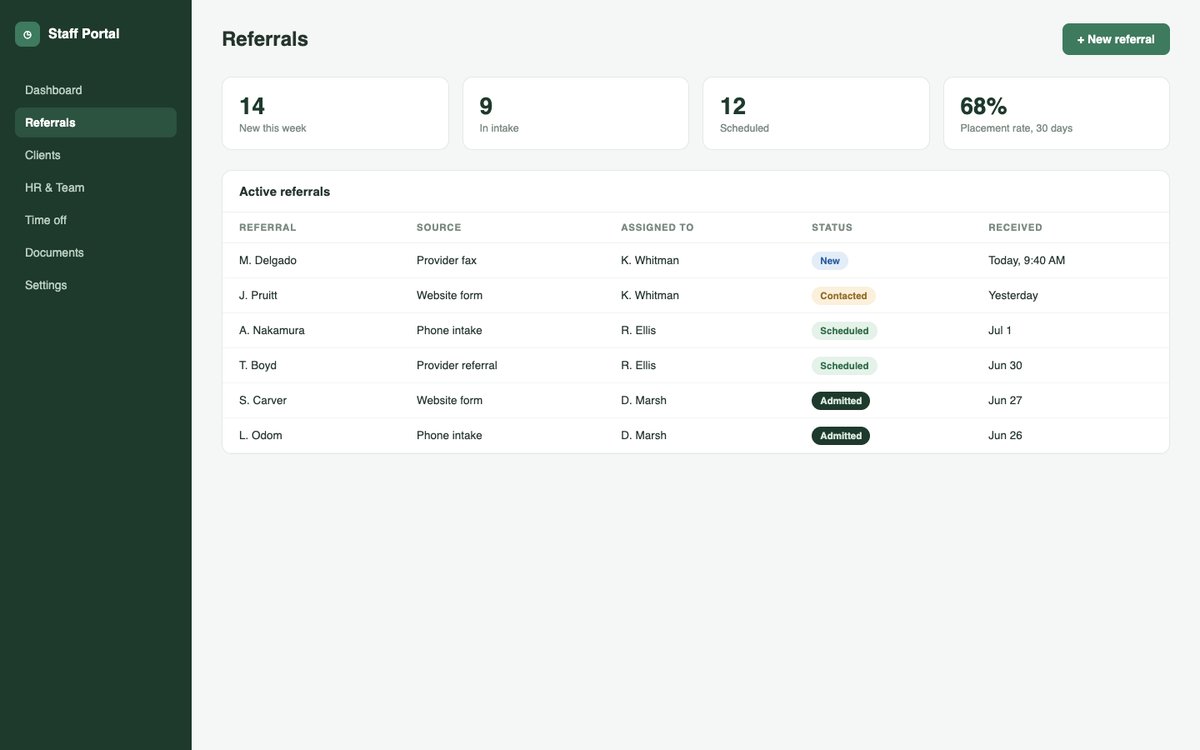
Task: Click D. Marsh in S. Carver row
Action: coord(644,400)
